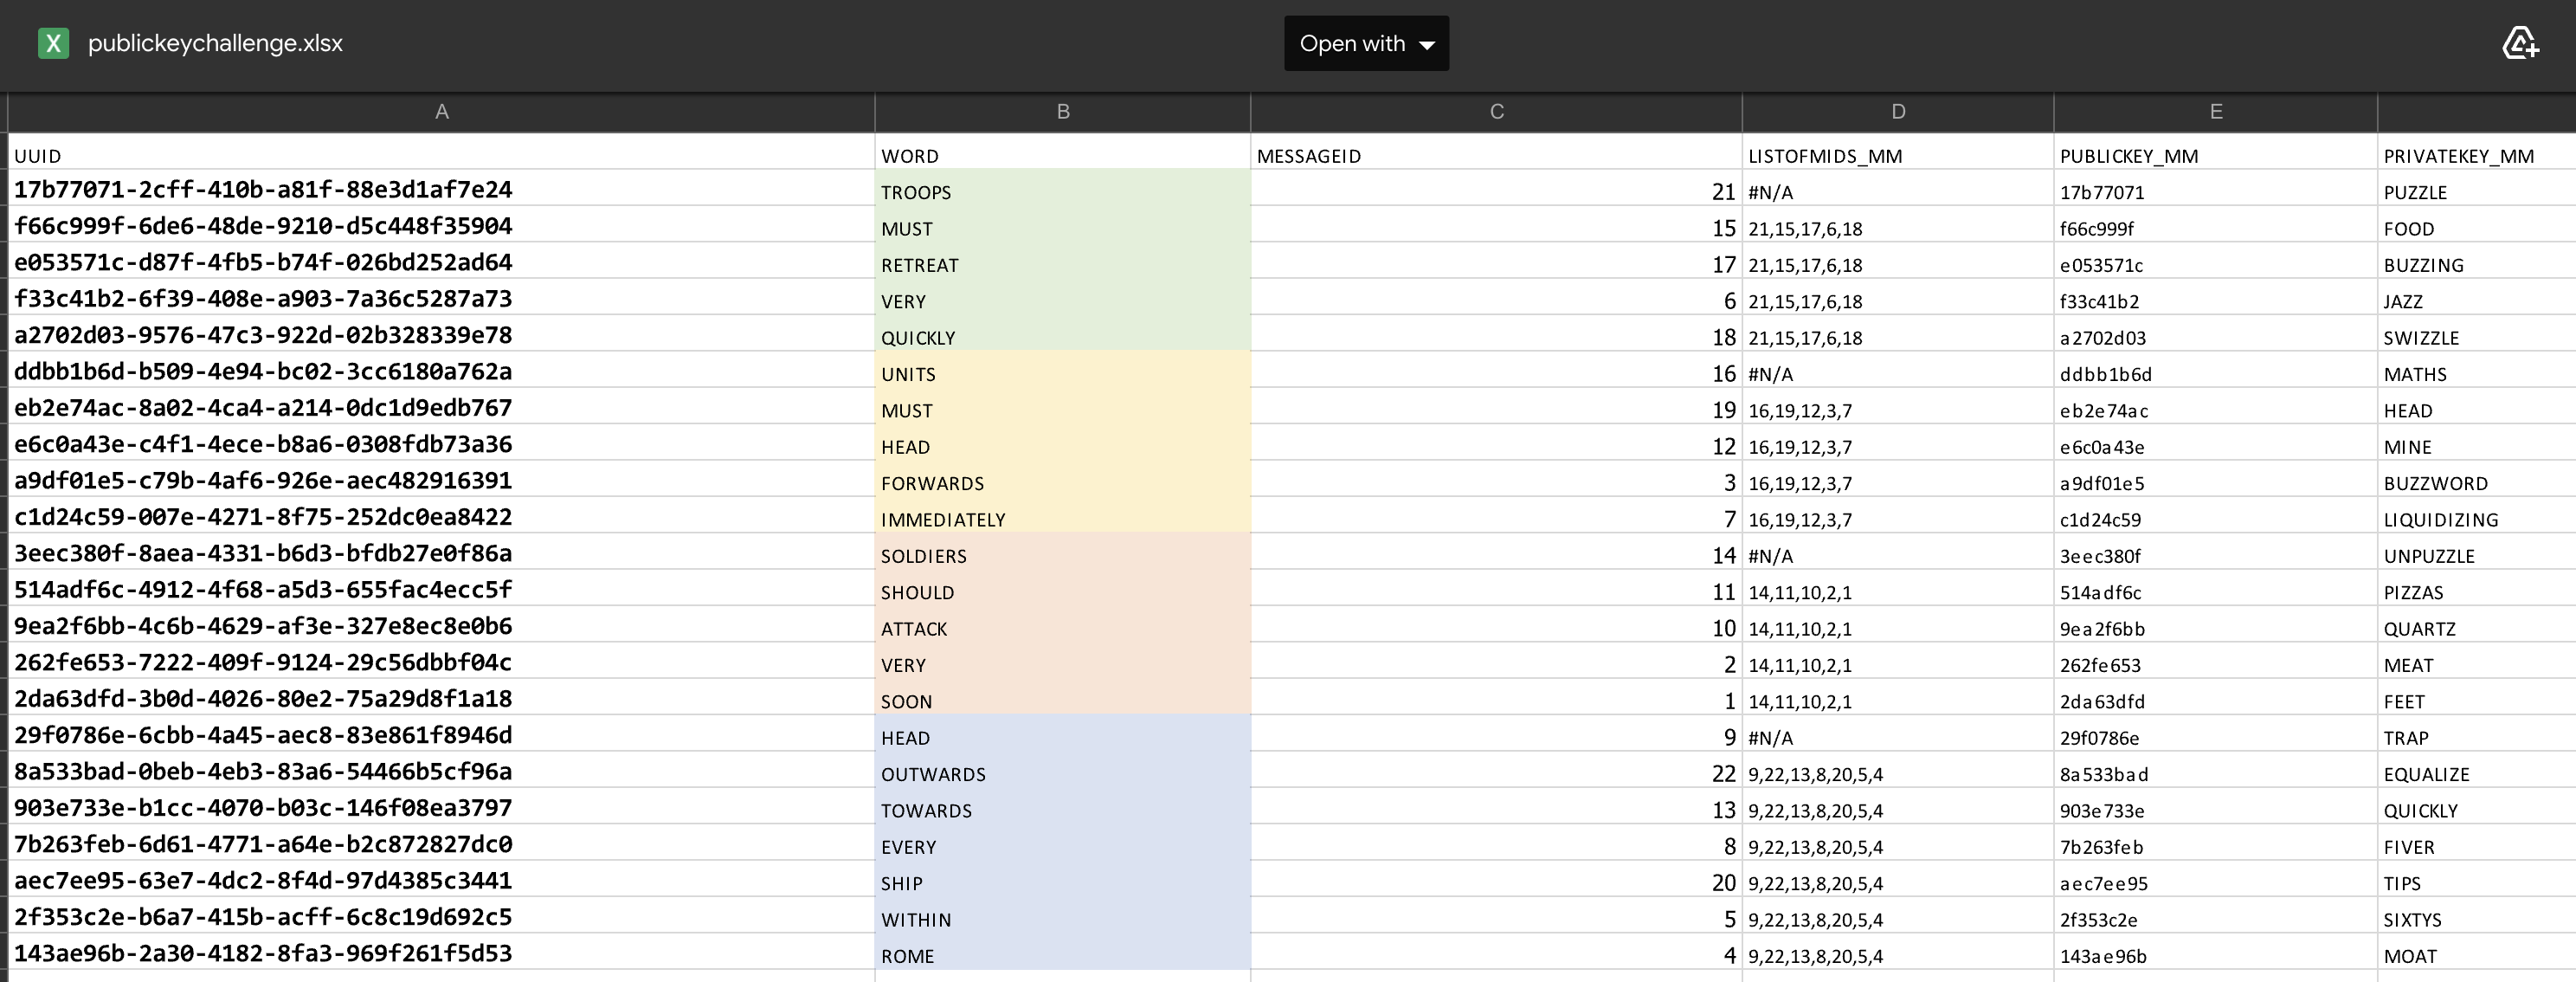Select column A header
This screenshot has width=2576, height=982.
[x=441, y=112]
